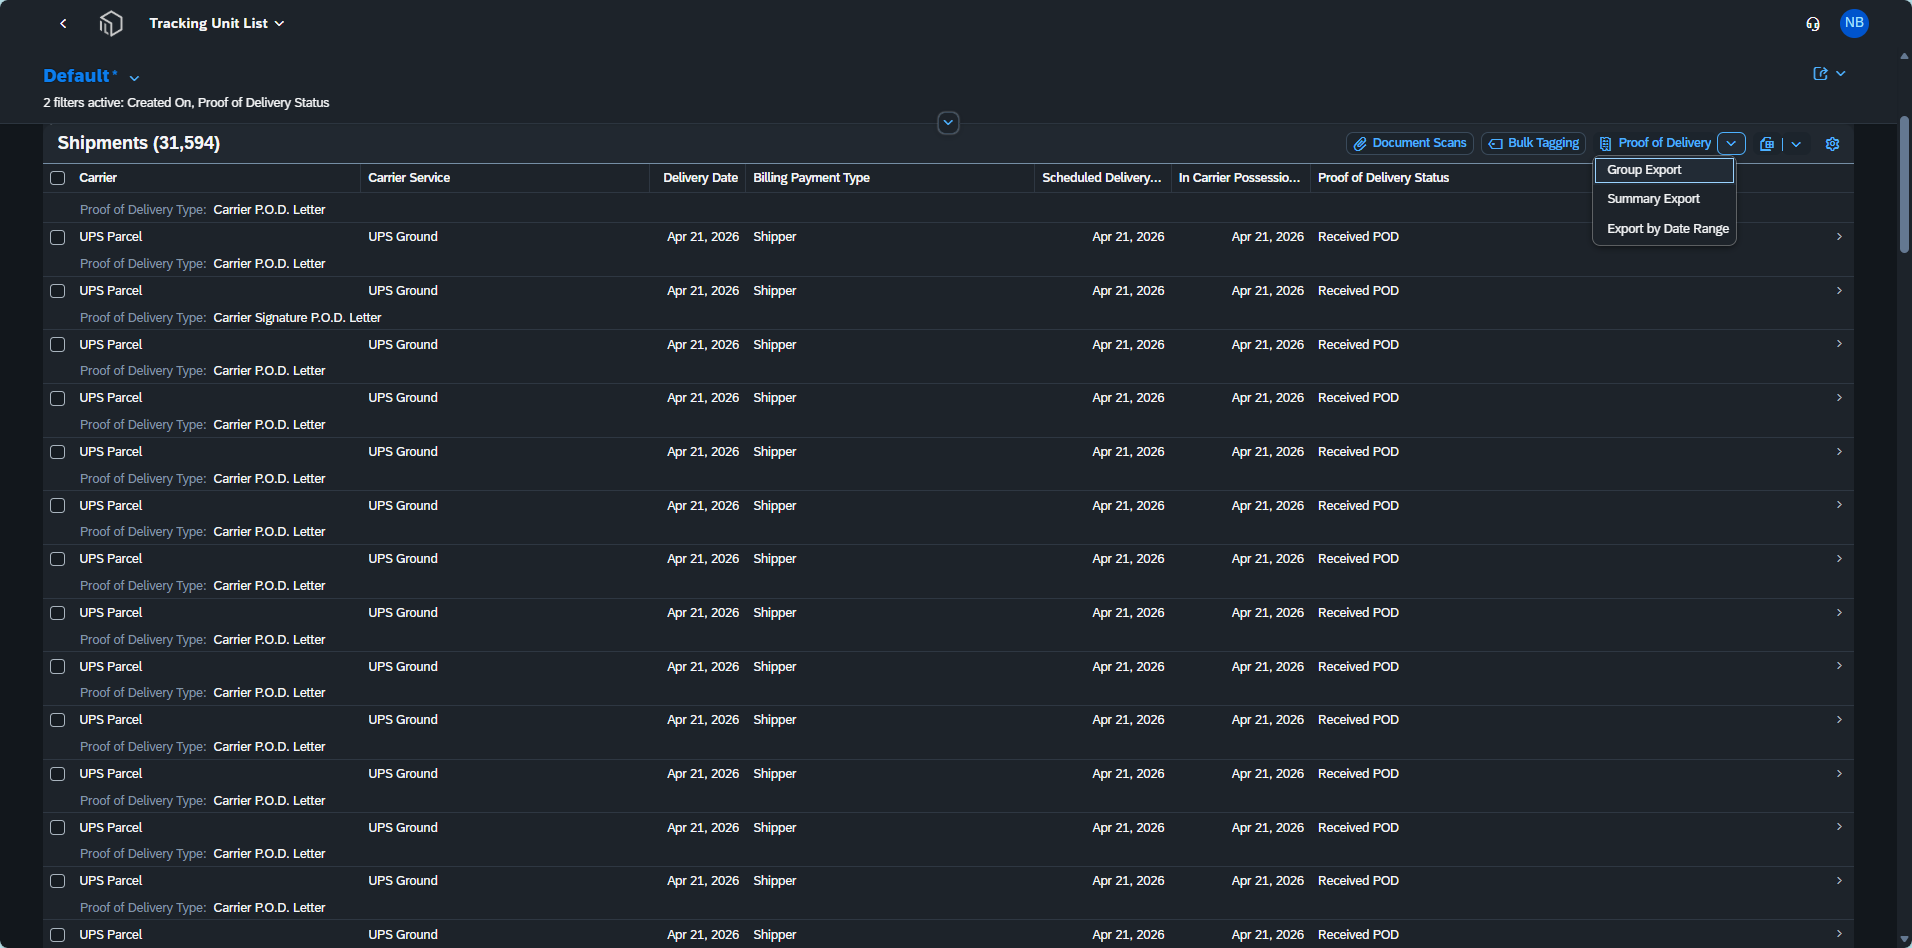Open the NB user avatar
The image size is (1912, 948).
(1854, 23)
